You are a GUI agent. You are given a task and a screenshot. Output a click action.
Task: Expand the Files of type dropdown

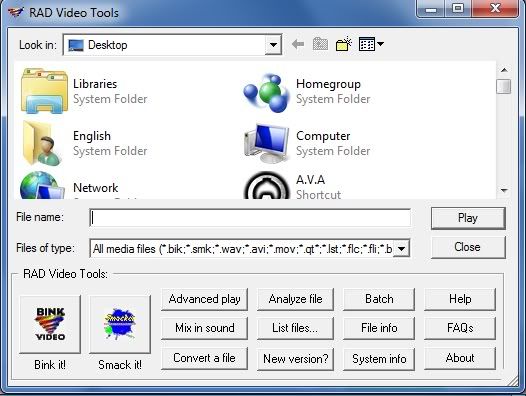(x=401, y=249)
